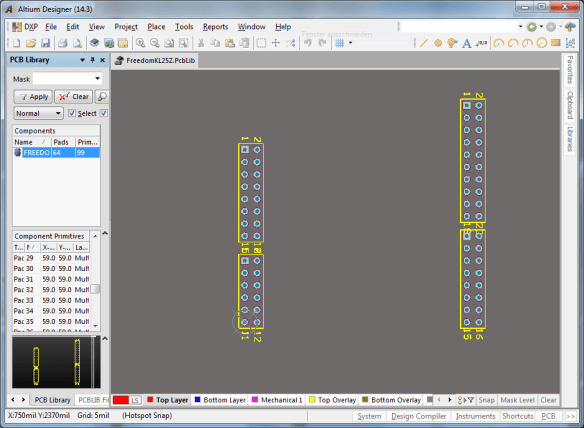Select the Top Layer tab
This screenshot has height=428, width=584.
(167, 400)
